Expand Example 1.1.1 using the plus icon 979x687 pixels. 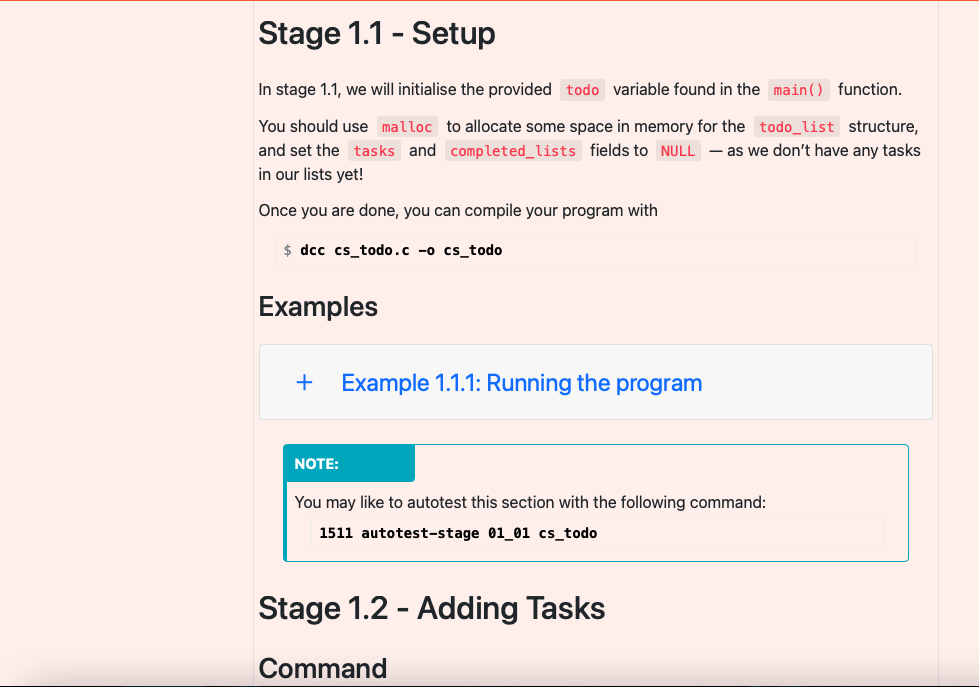click(304, 382)
